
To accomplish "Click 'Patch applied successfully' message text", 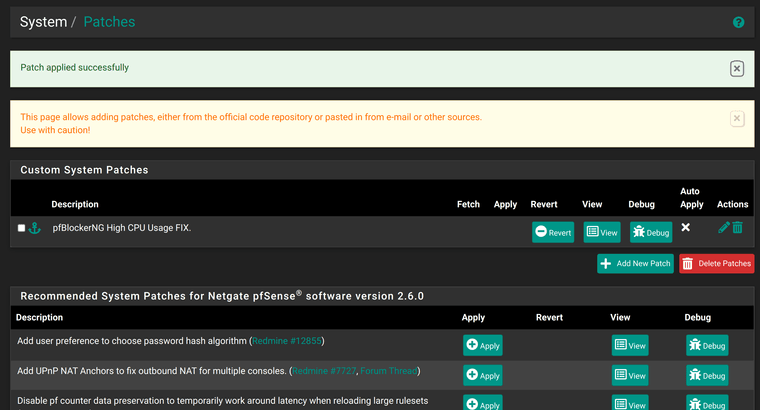I will click(x=75, y=67).
